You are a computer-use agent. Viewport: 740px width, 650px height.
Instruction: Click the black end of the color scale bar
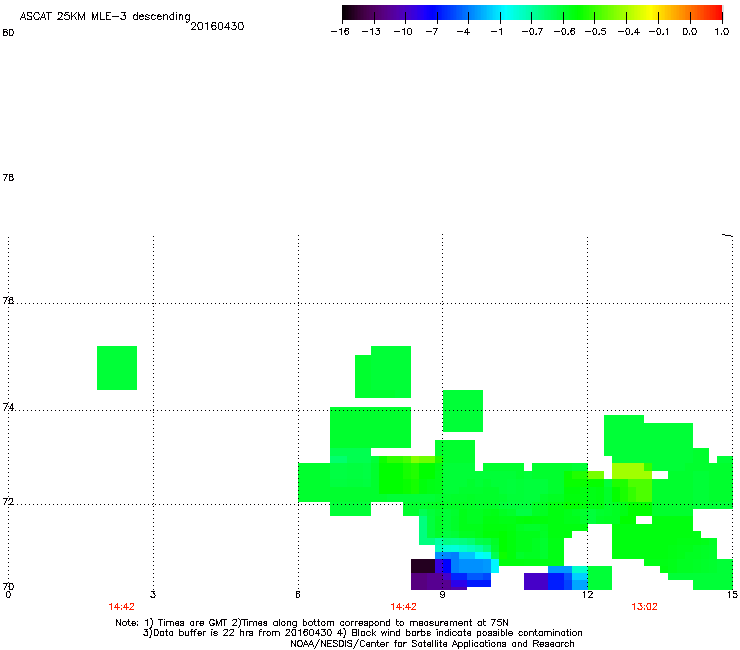click(349, 12)
